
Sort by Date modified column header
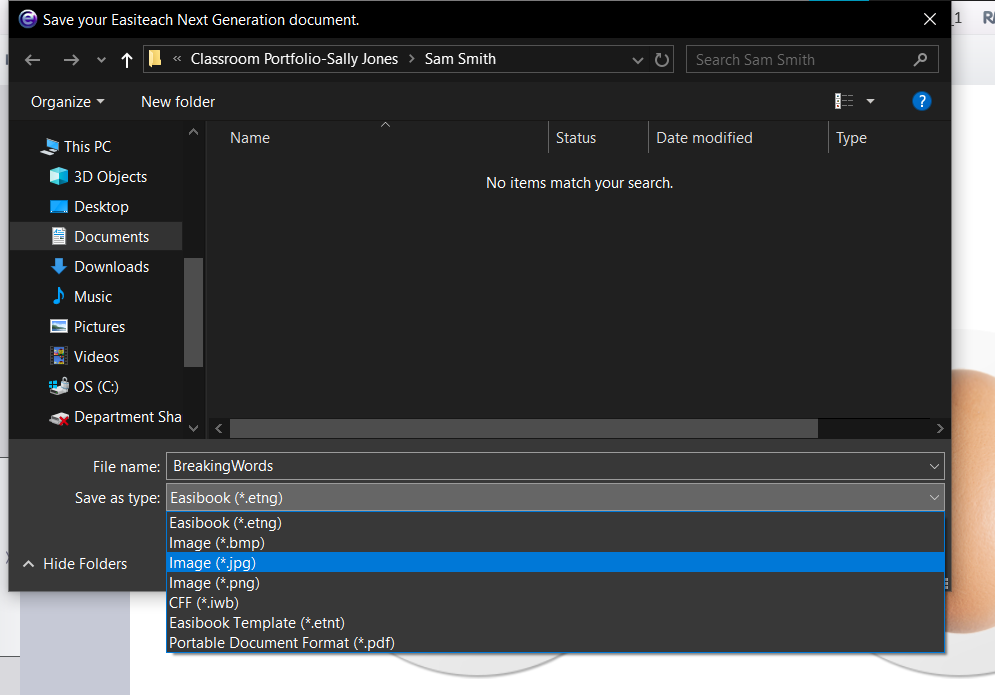pyautogui.click(x=704, y=138)
